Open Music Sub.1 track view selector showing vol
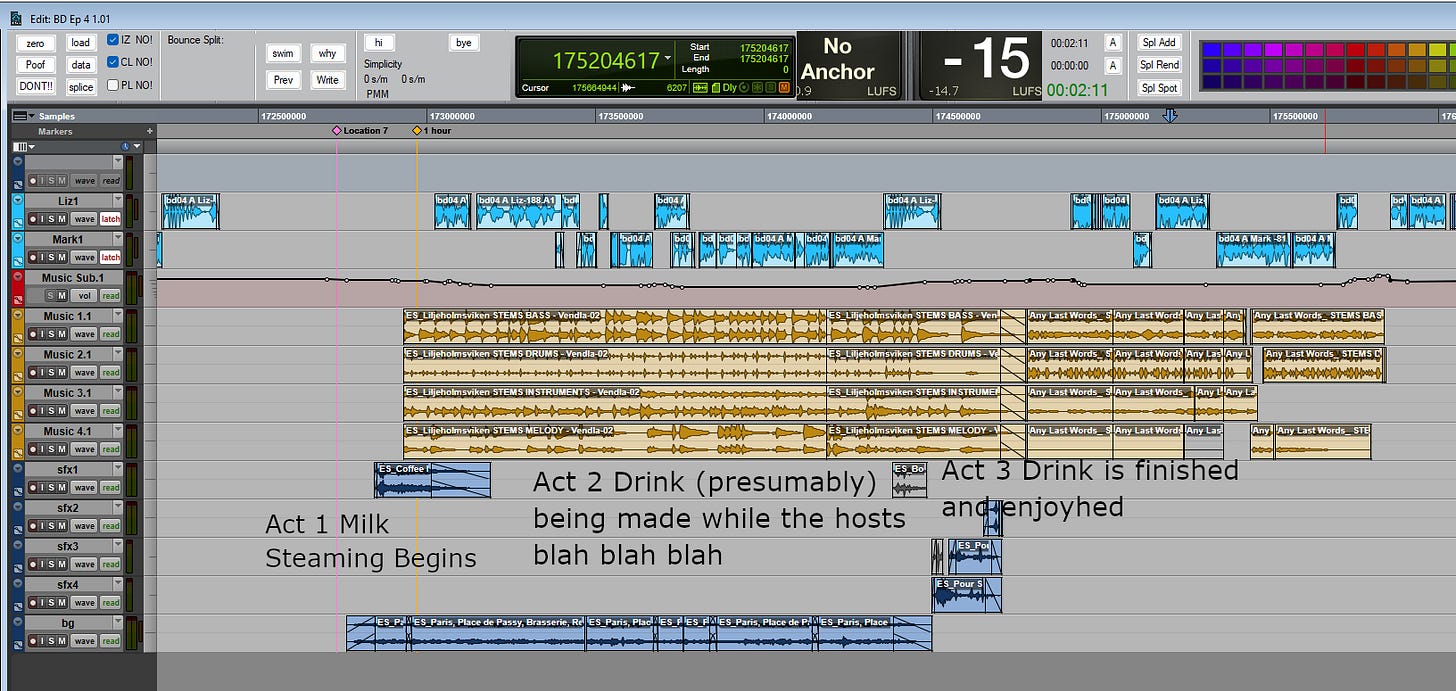 [x=85, y=296]
